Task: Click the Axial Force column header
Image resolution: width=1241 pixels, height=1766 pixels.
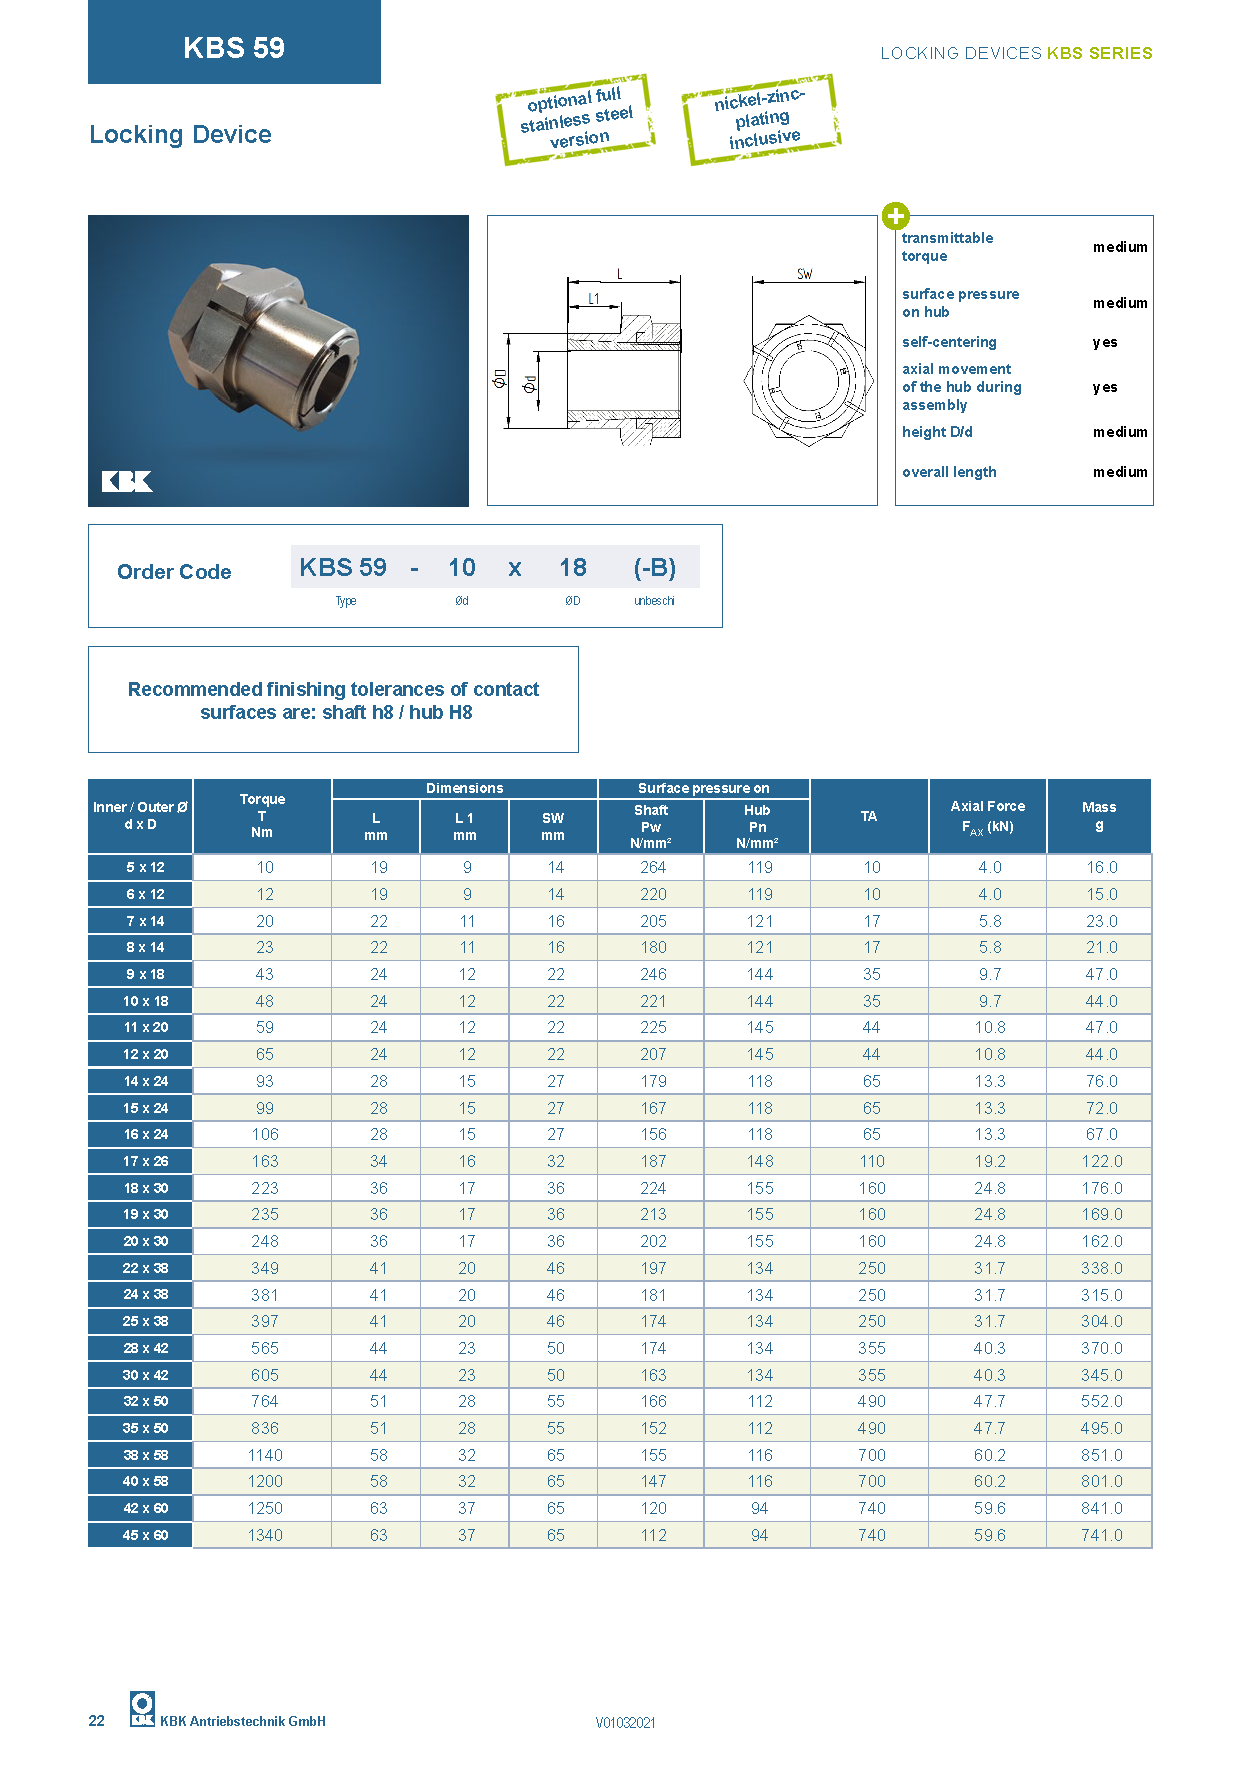Action: click(x=987, y=815)
